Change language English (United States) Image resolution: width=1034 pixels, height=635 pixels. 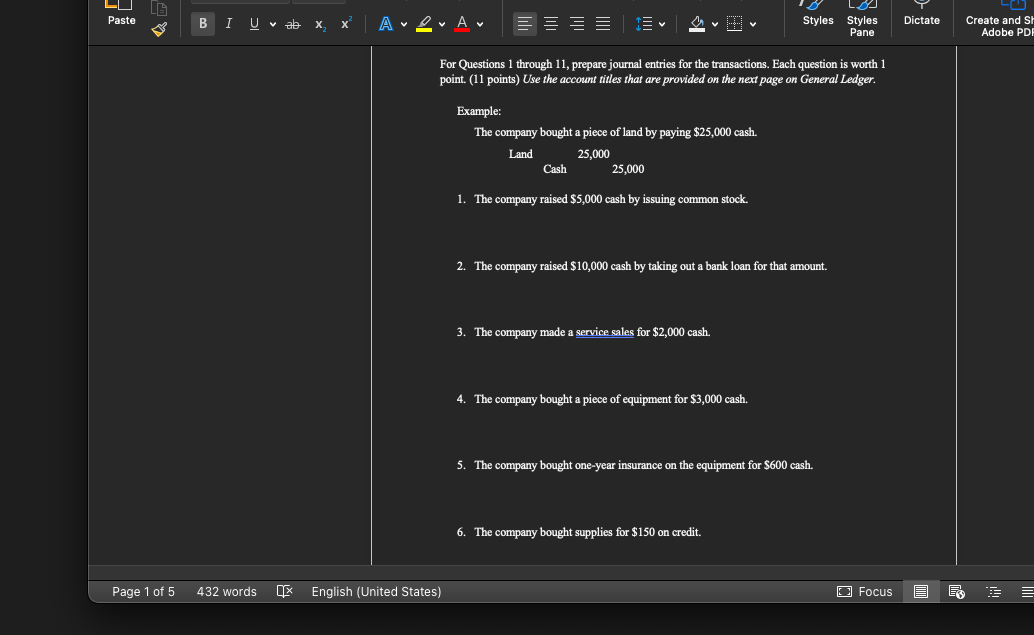point(376,591)
